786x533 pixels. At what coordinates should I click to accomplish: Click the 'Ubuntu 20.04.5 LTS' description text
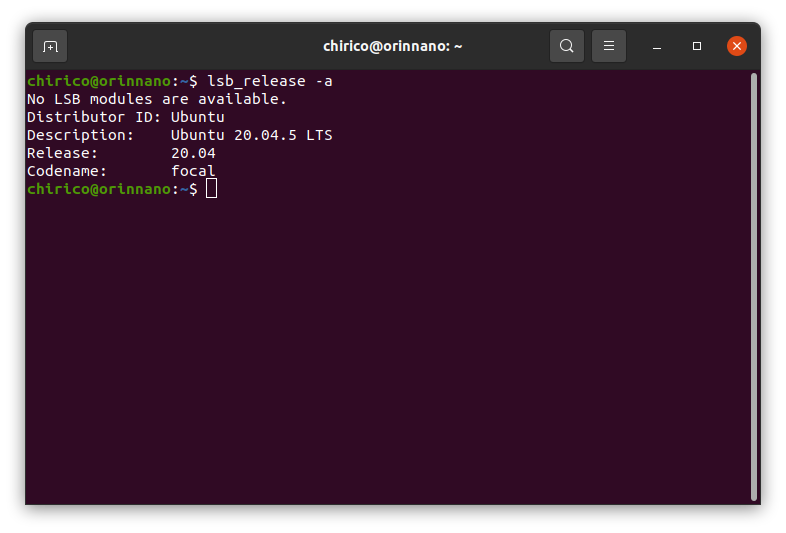pos(252,135)
